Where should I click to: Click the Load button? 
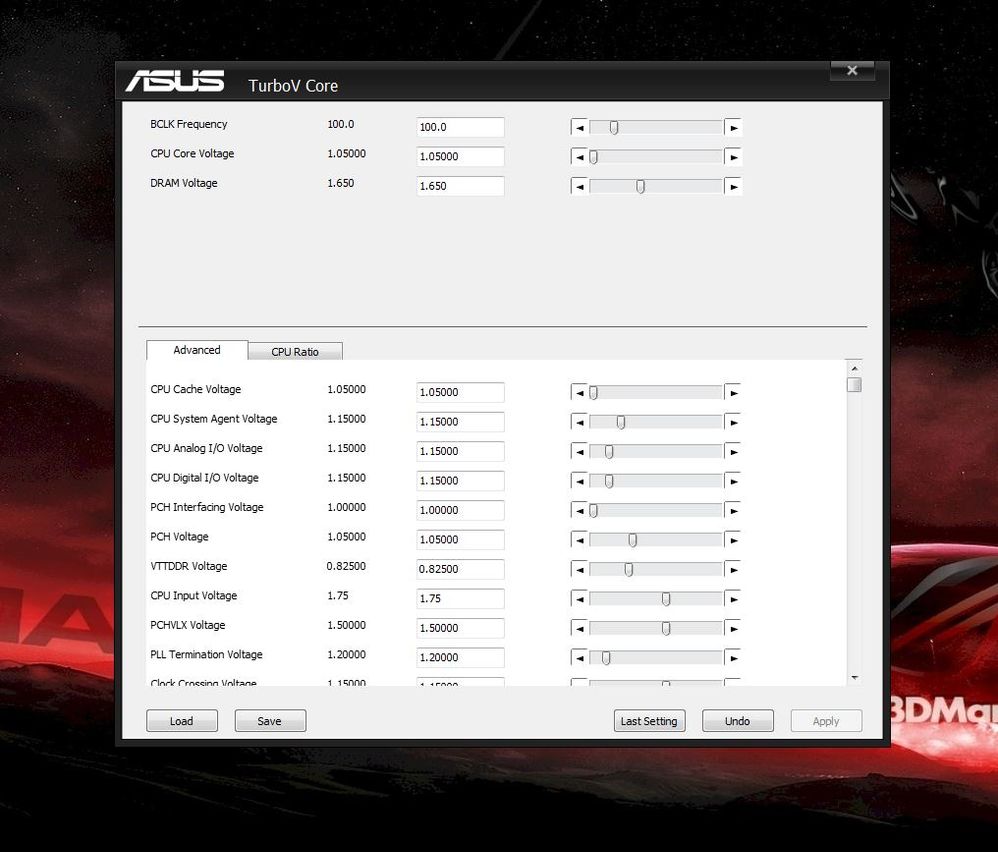coord(181,720)
